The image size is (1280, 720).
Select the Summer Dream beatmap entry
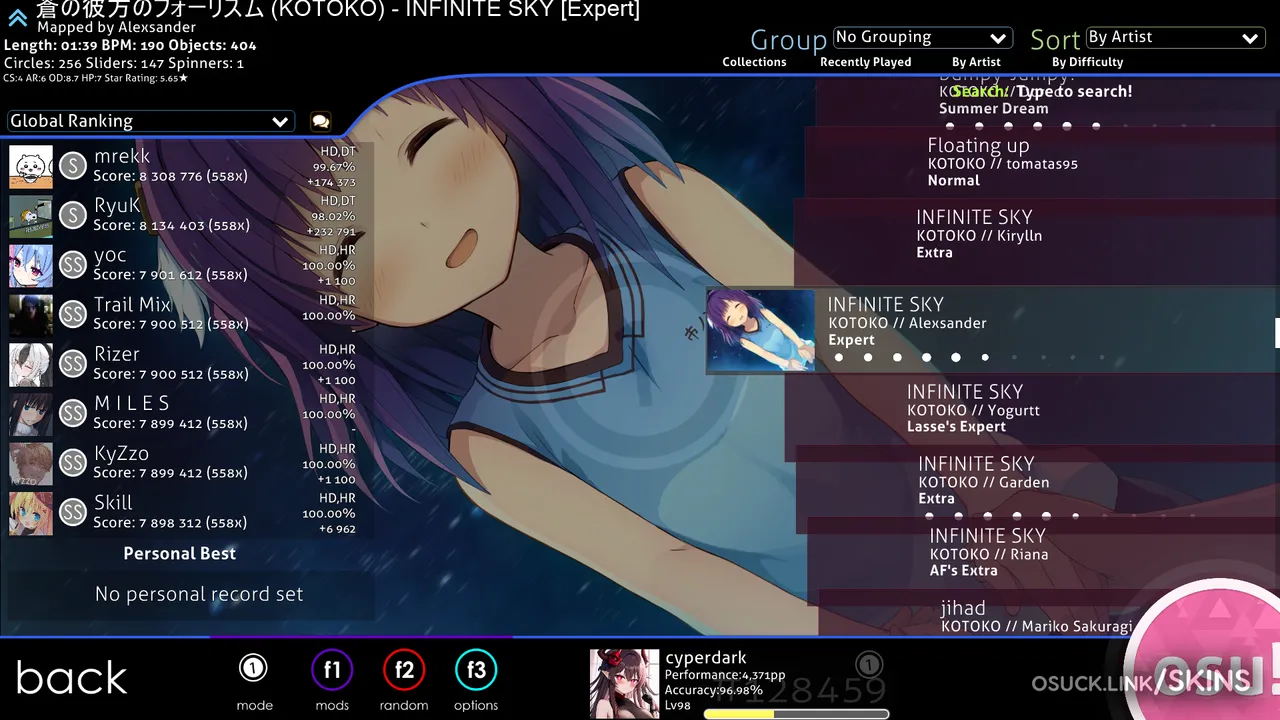click(1048, 100)
